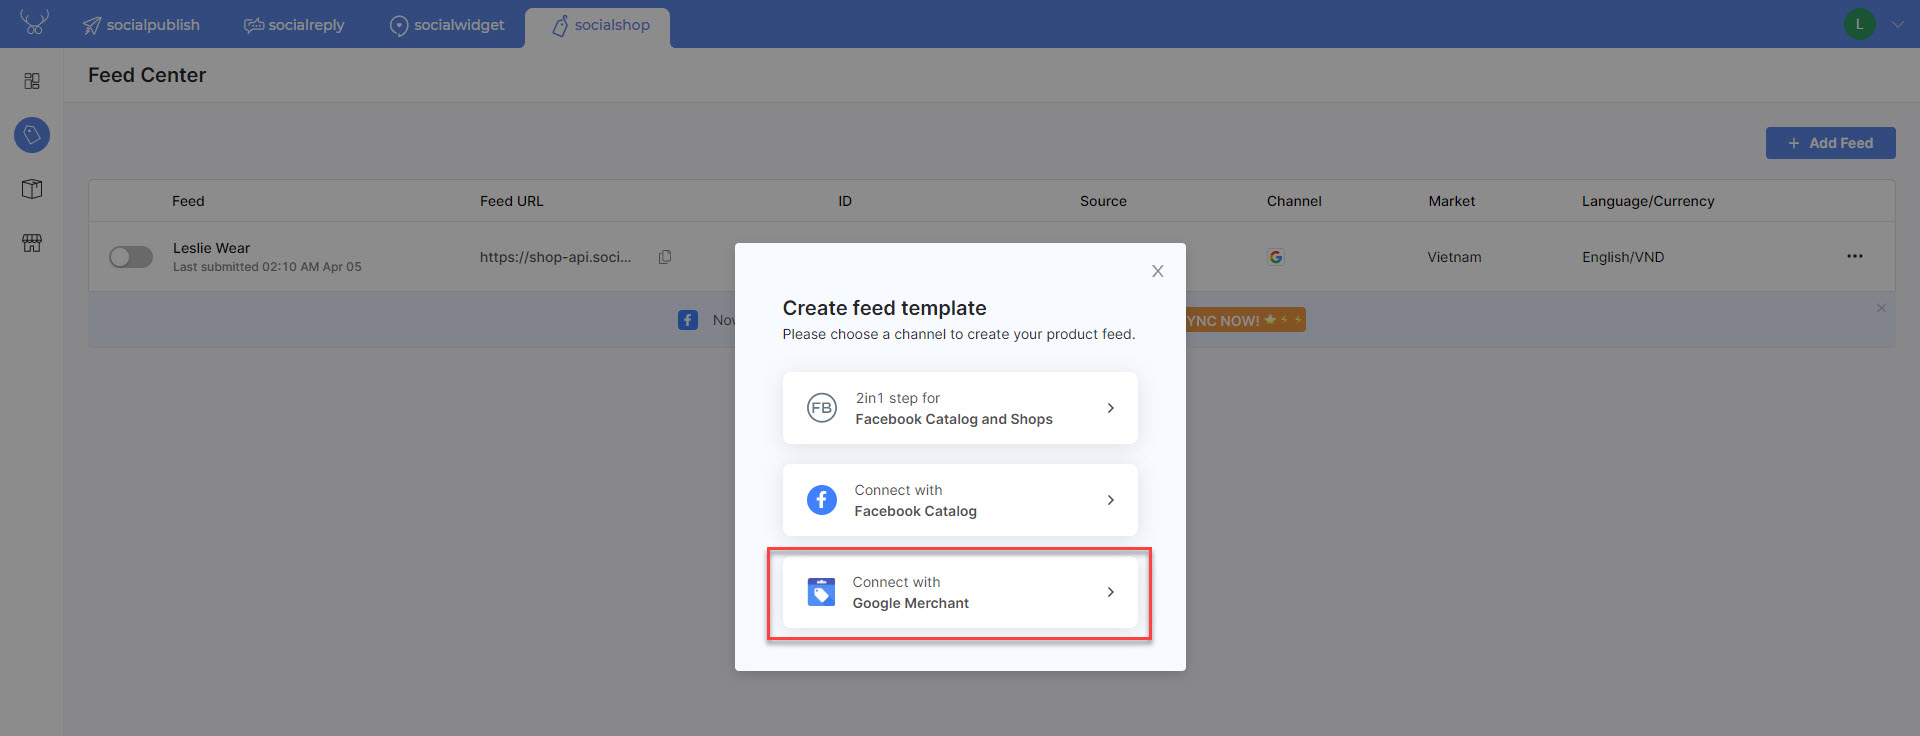Expand the 2in1 step option chevron

(1110, 408)
